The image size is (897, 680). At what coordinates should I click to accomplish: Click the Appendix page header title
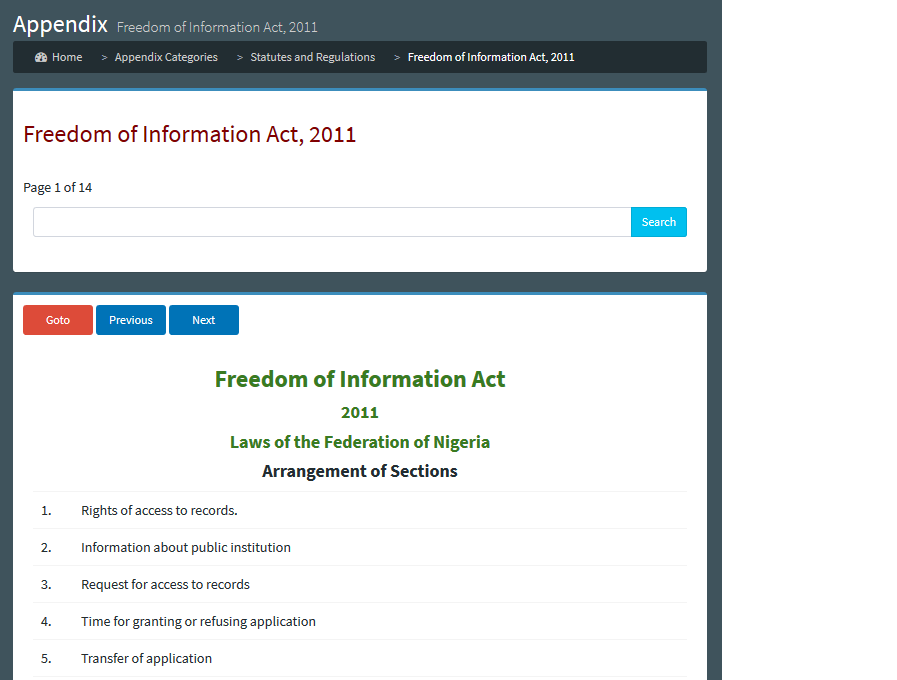[60, 25]
